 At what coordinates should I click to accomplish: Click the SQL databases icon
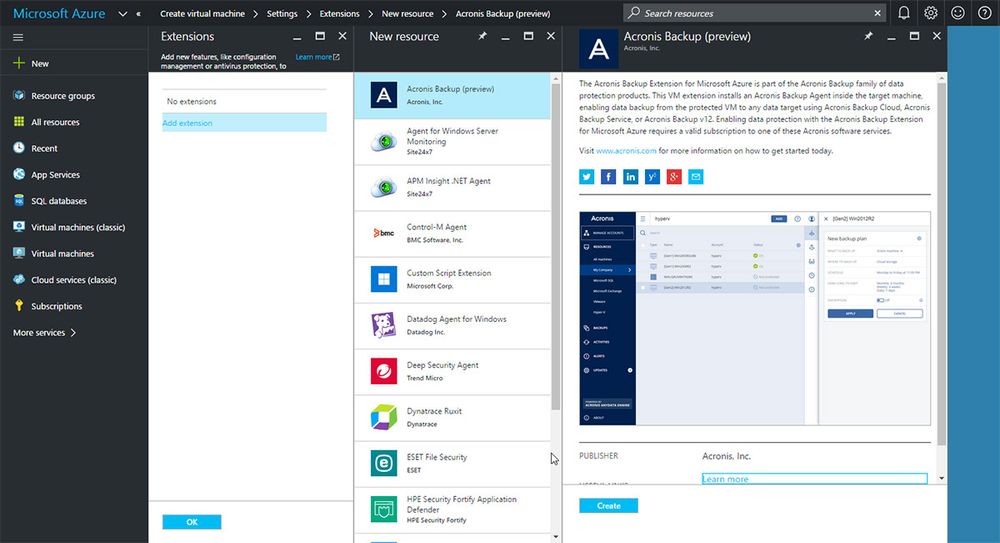[19, 200]
